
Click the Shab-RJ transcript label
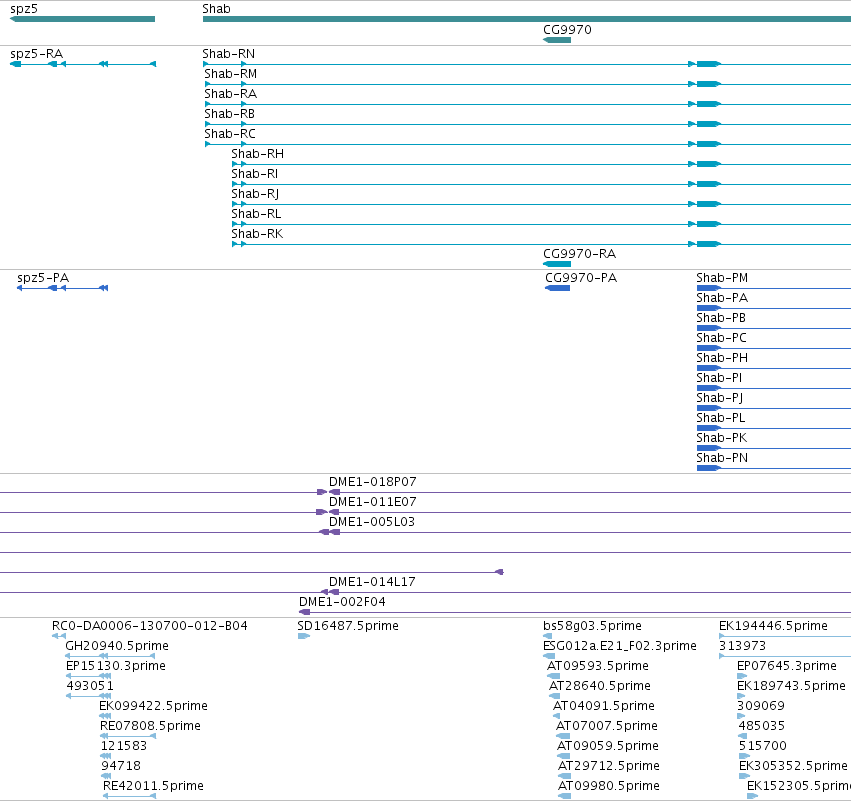(x=255, y=194)
